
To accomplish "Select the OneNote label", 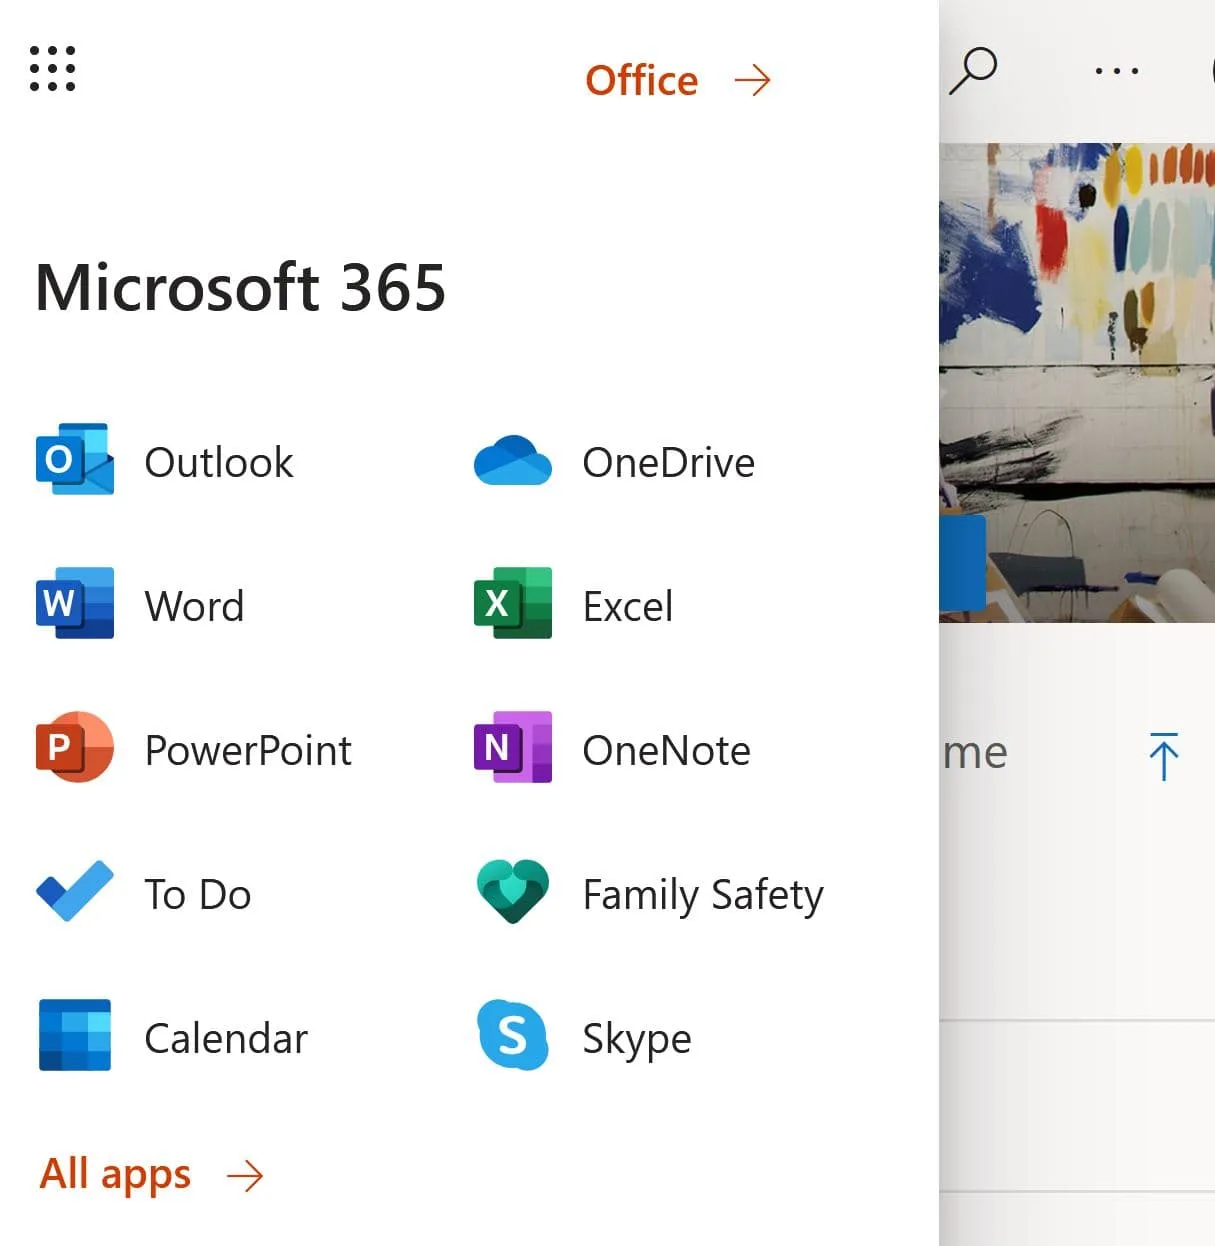I will pyautogui.click(x=667, y=751).
